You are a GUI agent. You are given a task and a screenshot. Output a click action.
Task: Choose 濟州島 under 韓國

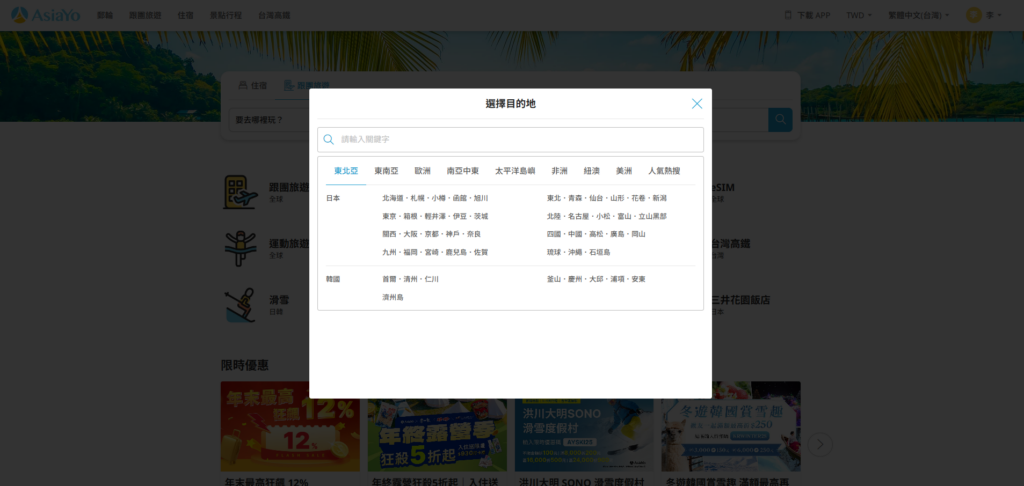click(393, 297)
